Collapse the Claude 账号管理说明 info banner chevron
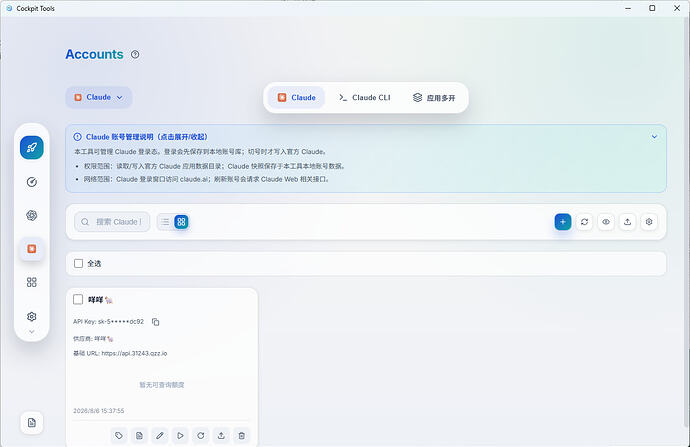 pos(654,136)
